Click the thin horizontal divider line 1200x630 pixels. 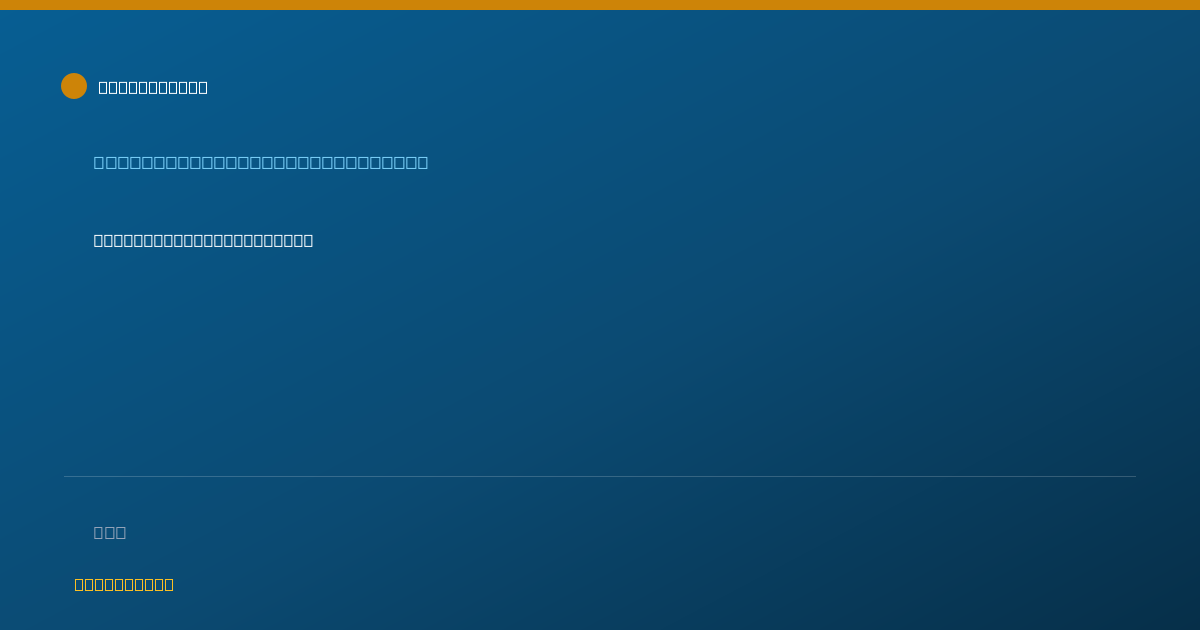click(x=600, y=476)
